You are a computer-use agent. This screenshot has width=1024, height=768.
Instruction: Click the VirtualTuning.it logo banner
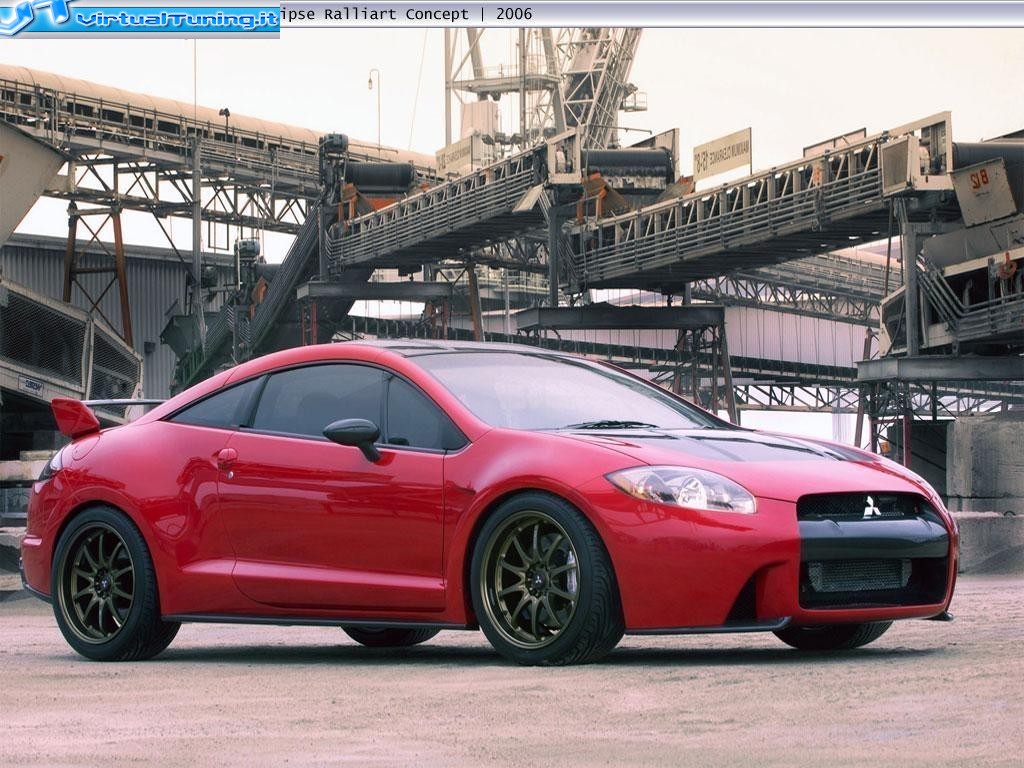click(x=140, y=18)
